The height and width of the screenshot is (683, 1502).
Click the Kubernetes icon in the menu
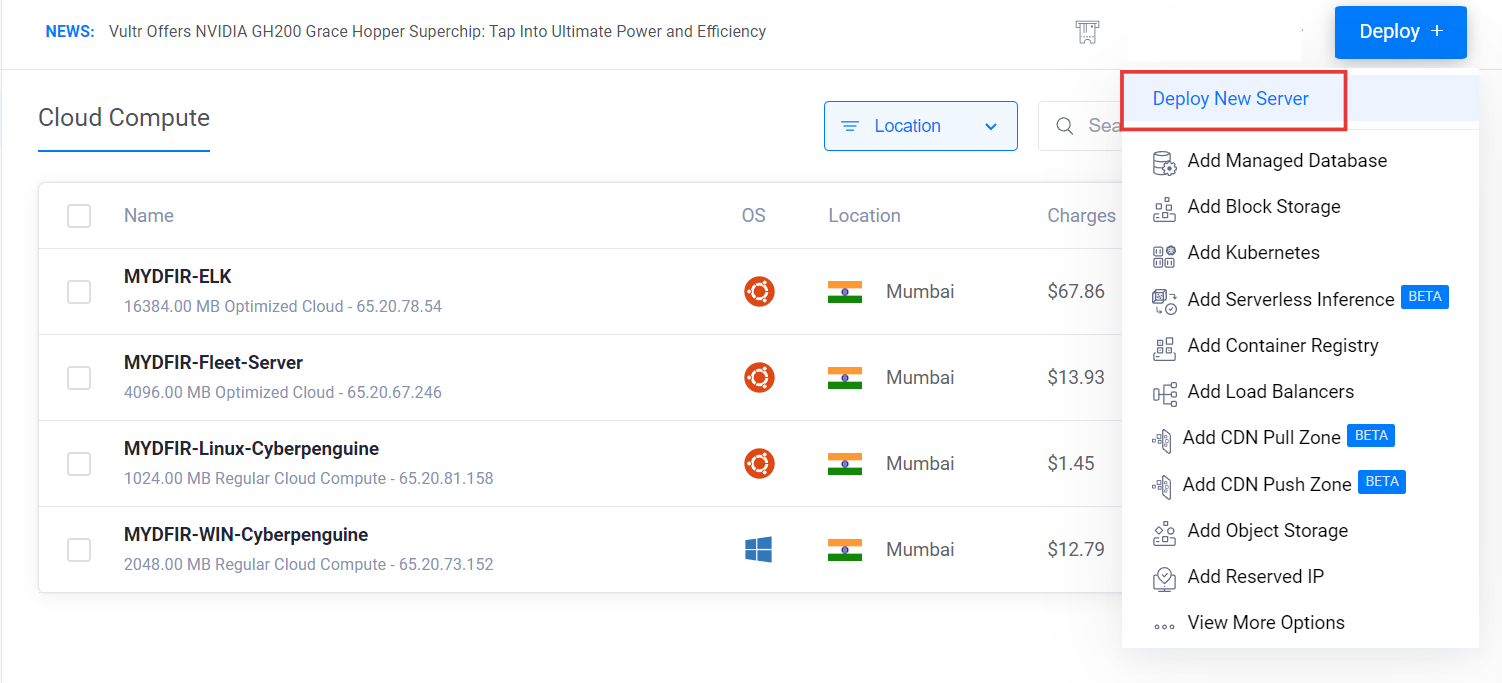click(1164, 254)
